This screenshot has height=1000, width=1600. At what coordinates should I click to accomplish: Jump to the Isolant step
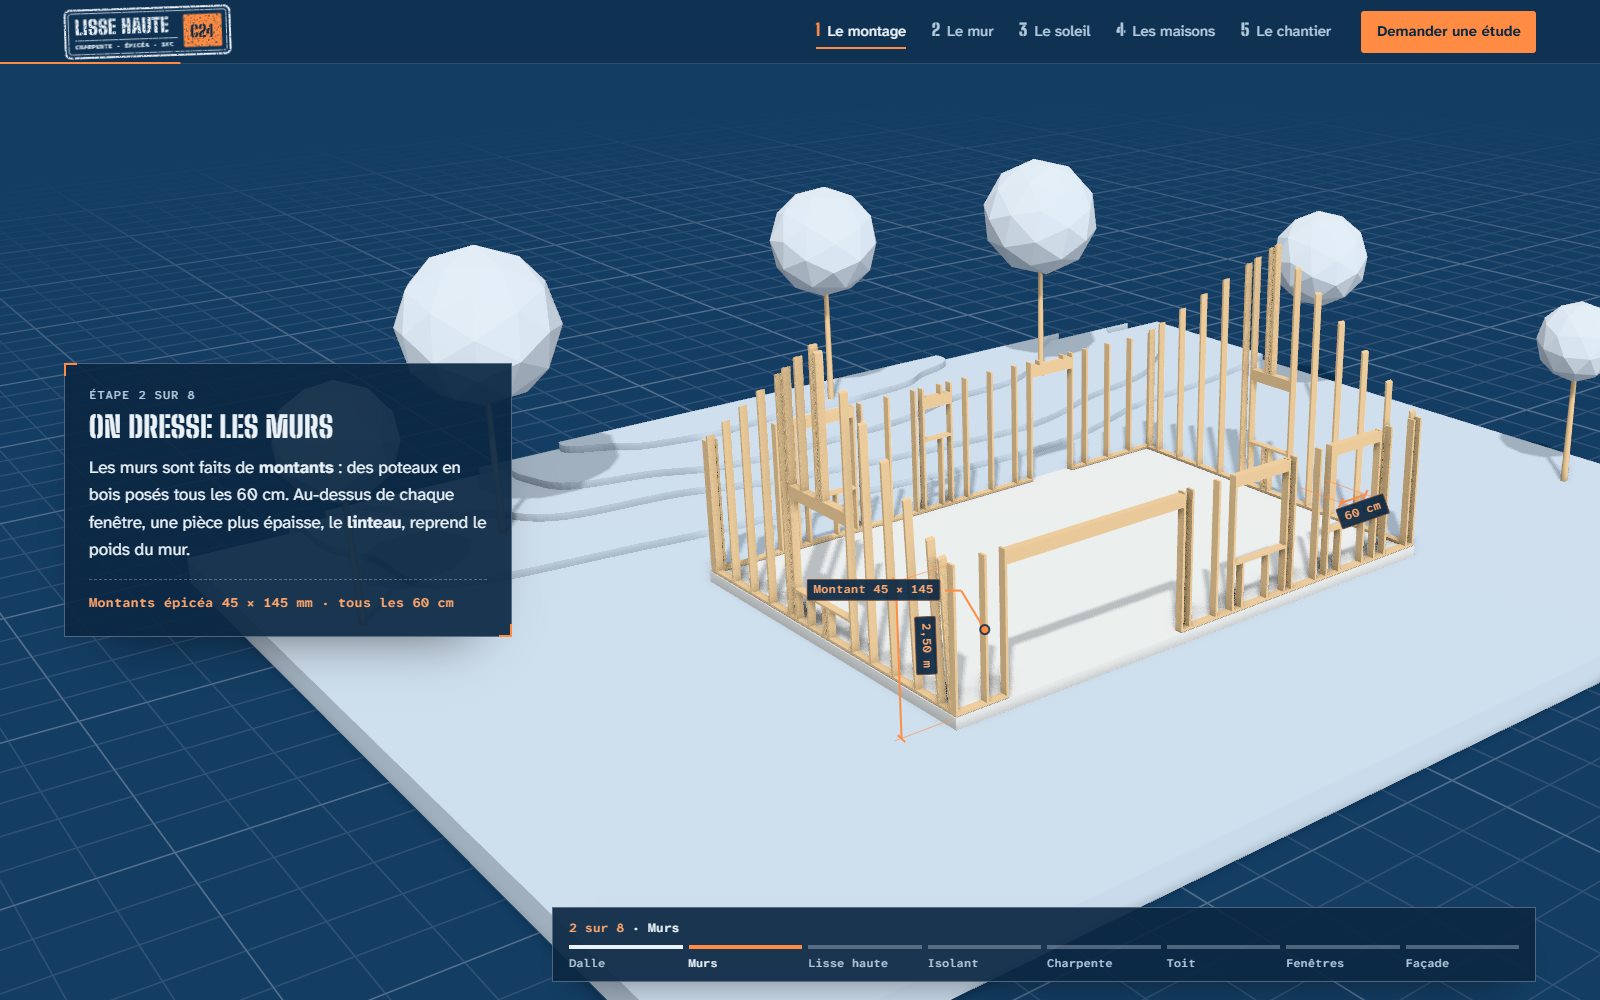click(984, 958)
